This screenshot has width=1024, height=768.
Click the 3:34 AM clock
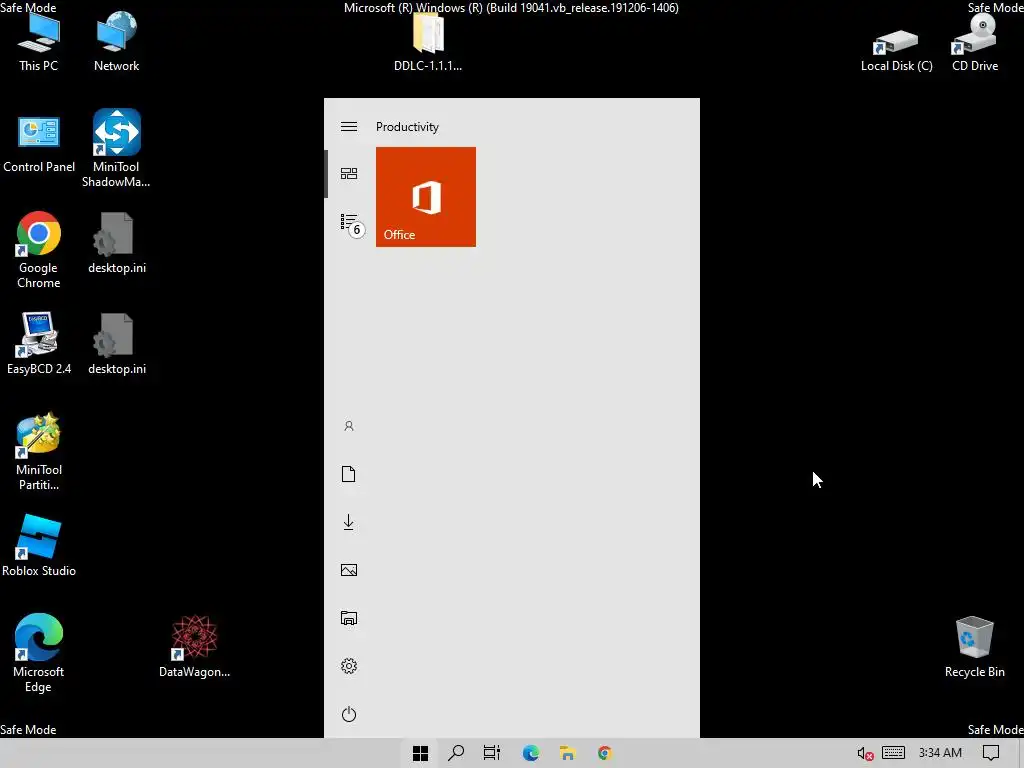pyautogui.click(x=940, y=753)
